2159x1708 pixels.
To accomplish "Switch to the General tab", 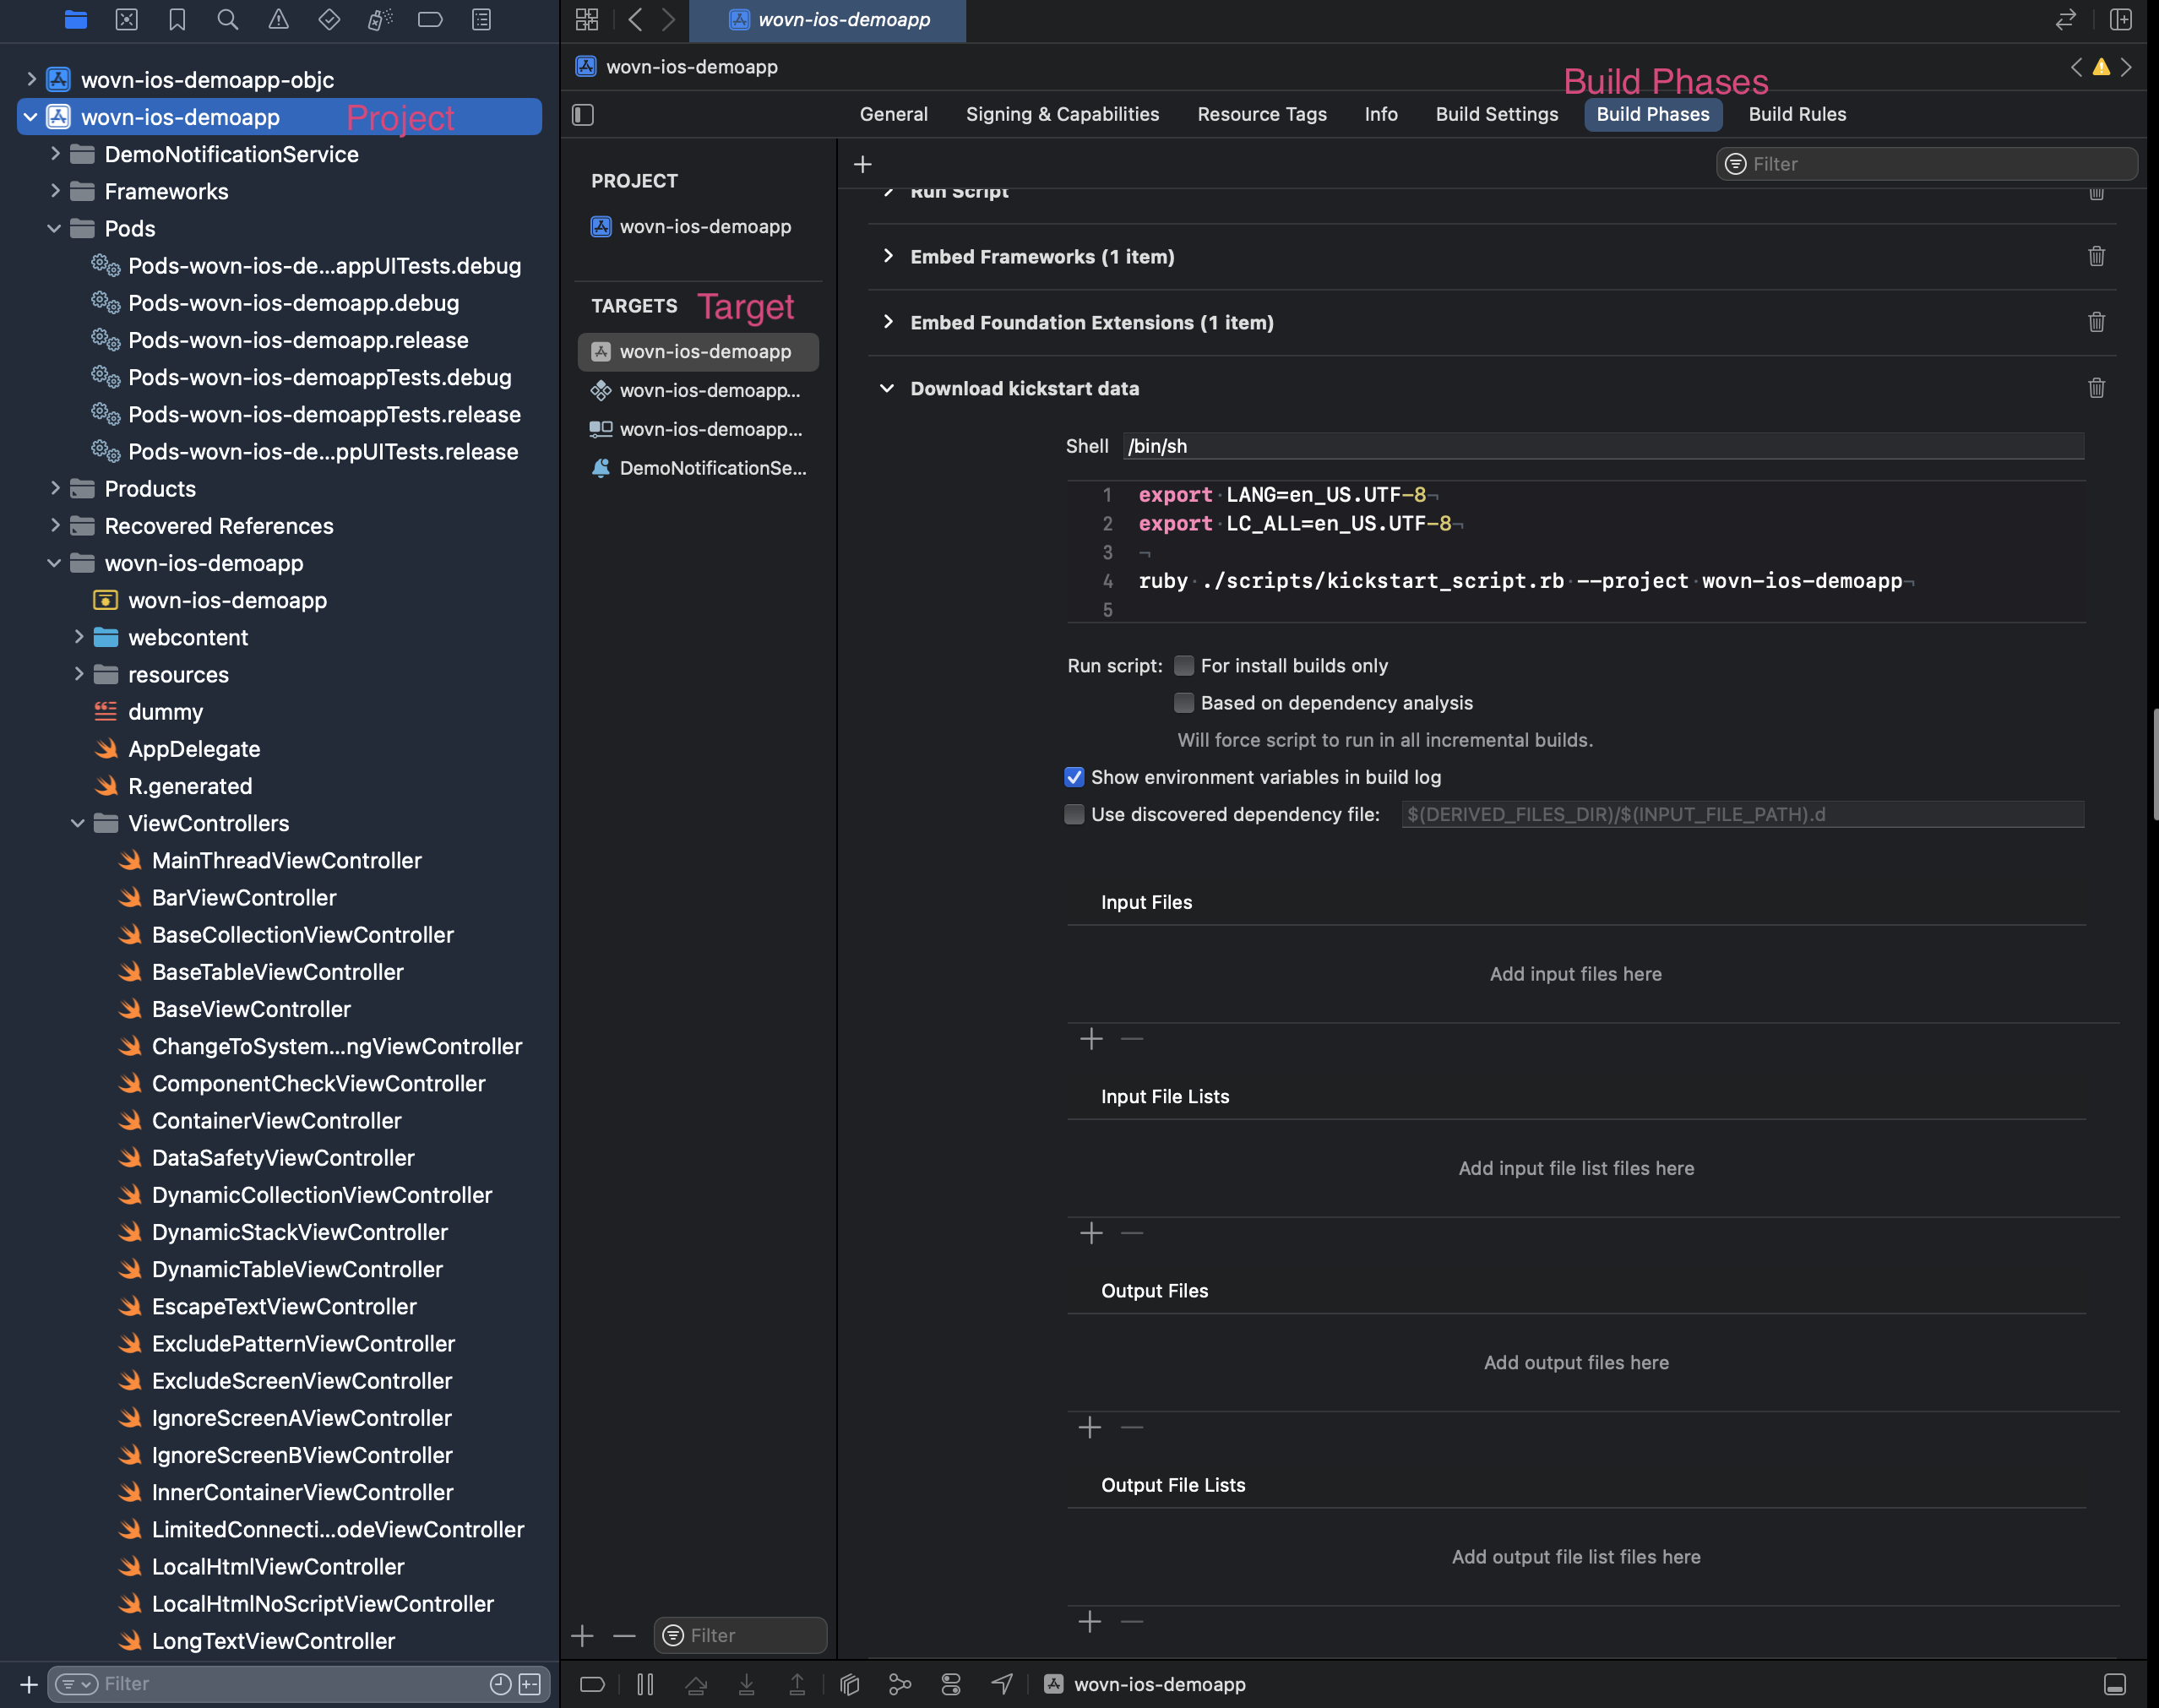I will tap(893, 114).
